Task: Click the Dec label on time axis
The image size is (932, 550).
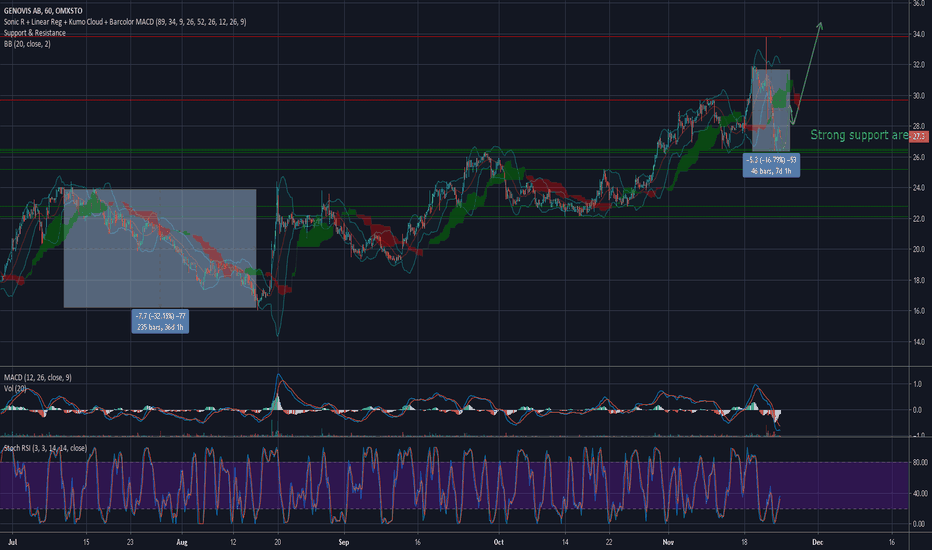Action: pos(818,542)
